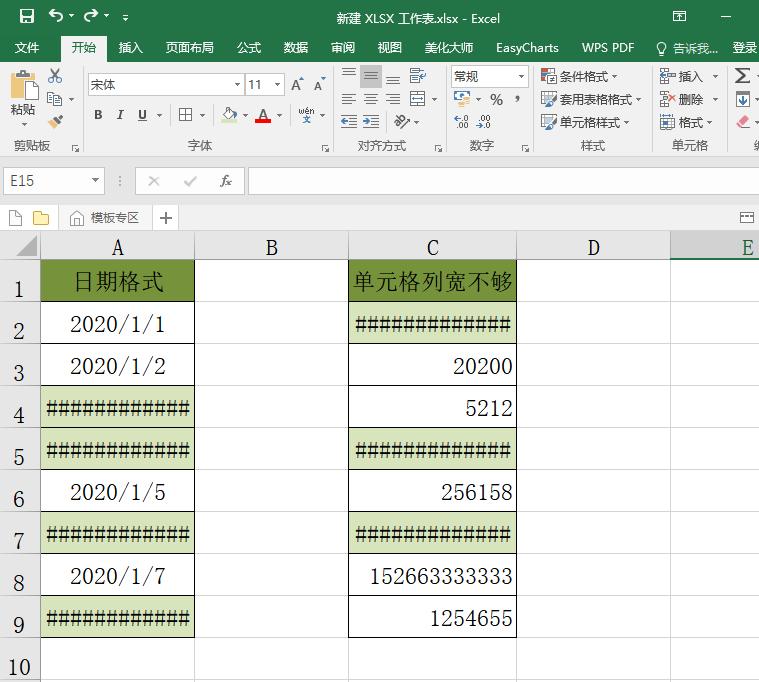
Task: Open the Name Box dropdown arrow
Action: point(96,181)
